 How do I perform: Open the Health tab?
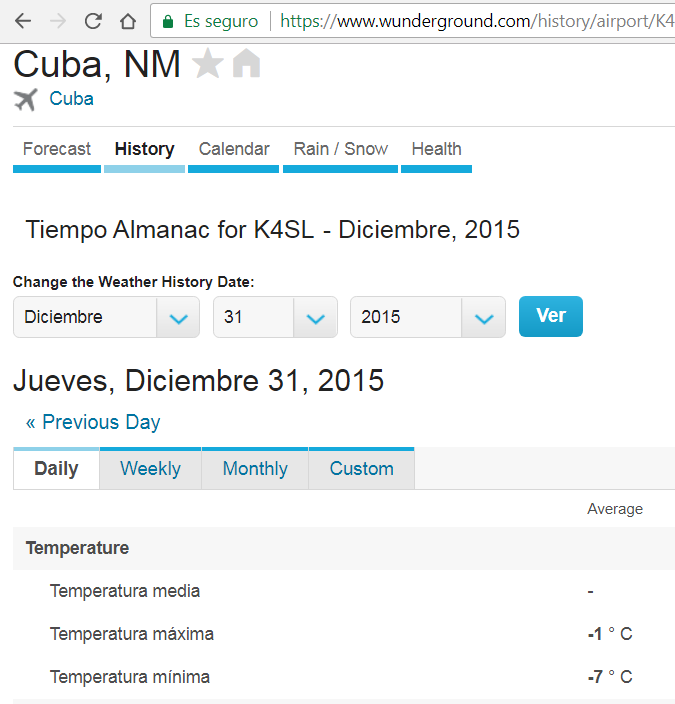coord(436,150)
